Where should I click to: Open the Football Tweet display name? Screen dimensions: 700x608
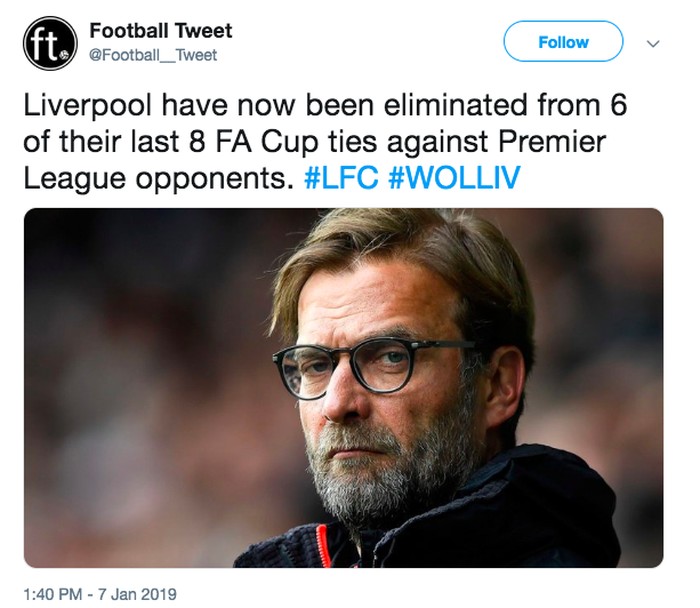tap(160, 32)
